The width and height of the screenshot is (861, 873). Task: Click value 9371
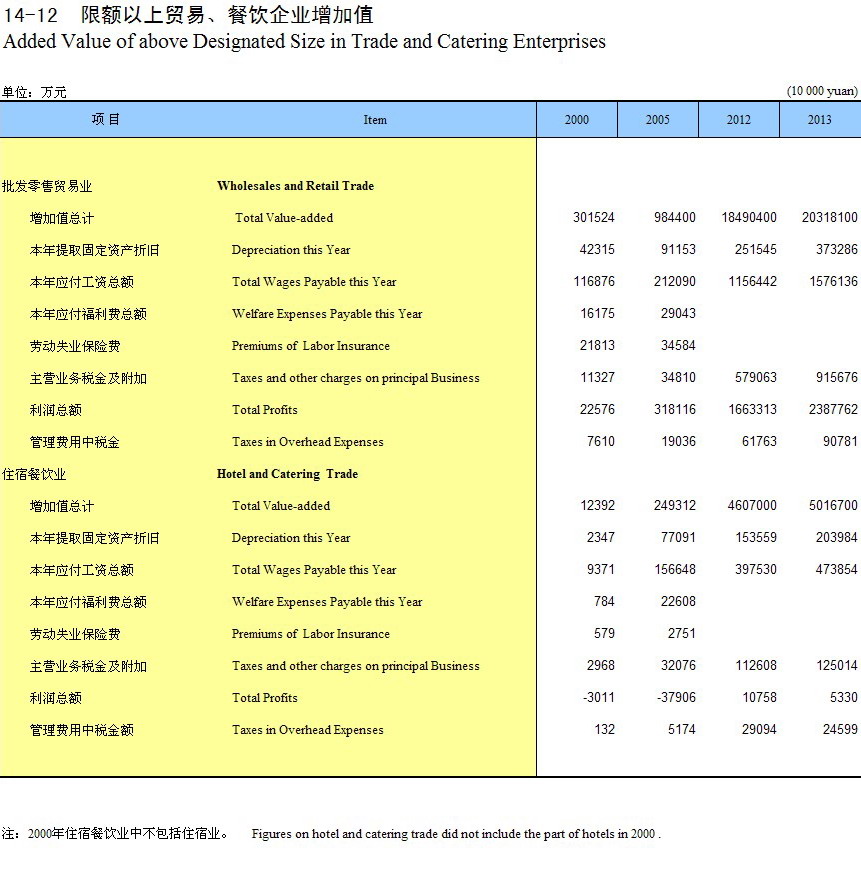tap(601, 569)
